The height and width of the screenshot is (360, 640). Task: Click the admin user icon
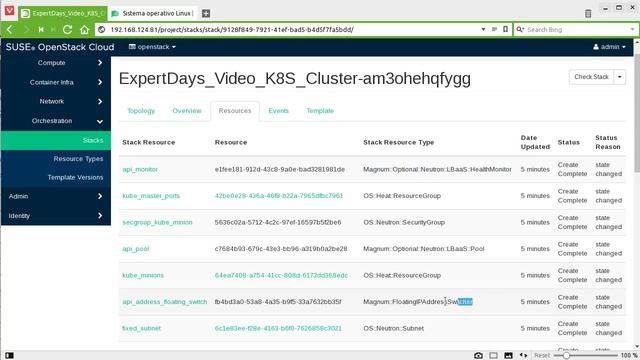596,47
